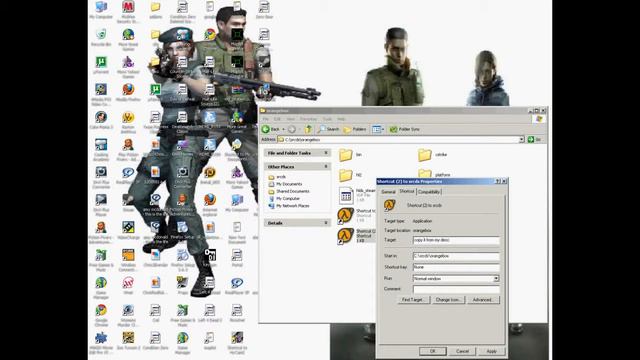Click the Folder Sync toolbar button
Image resolution: width=640 pixels, height=360 pixels.
click(x=404, y=129)
